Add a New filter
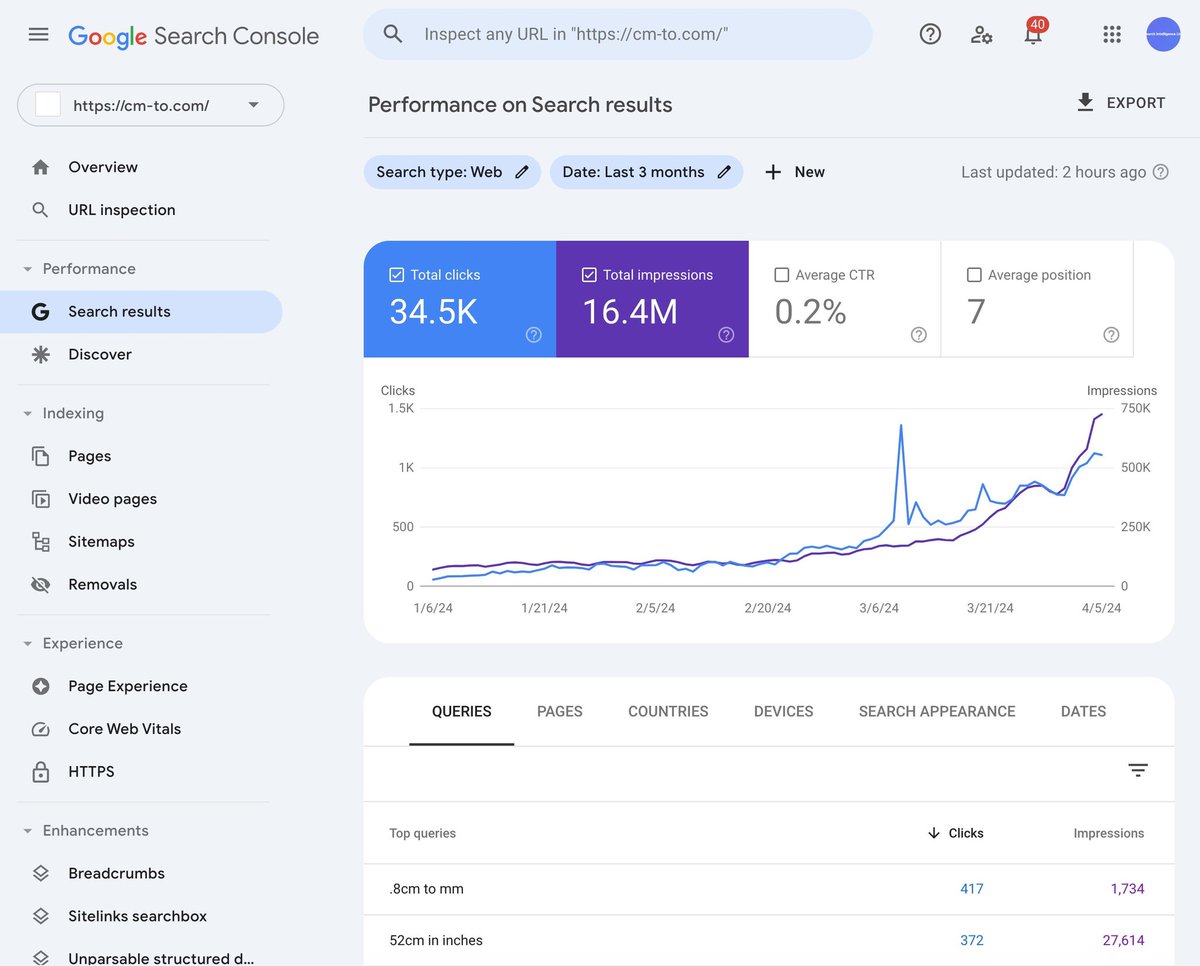The height and width of the screenshot is (966, 1200). click(x=795, y=172)
